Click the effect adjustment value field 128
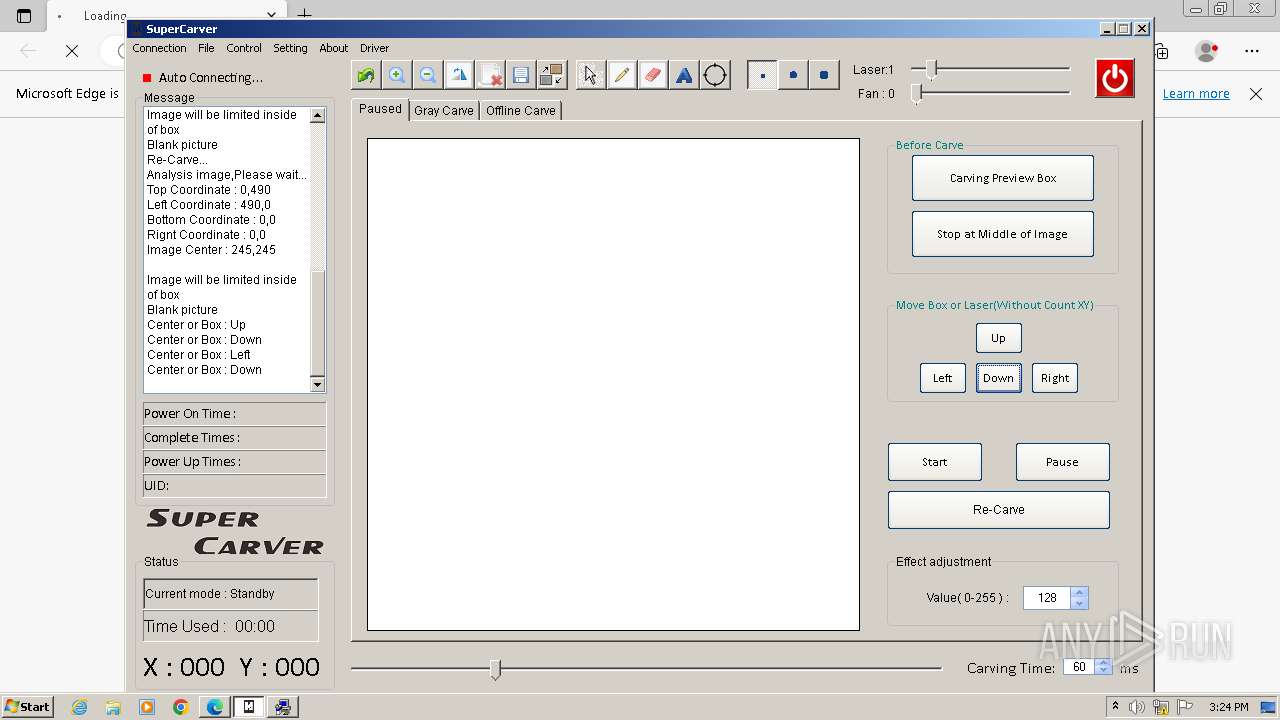Image resolution: width=1280 pixels, height=720 pixels. 1046,598
